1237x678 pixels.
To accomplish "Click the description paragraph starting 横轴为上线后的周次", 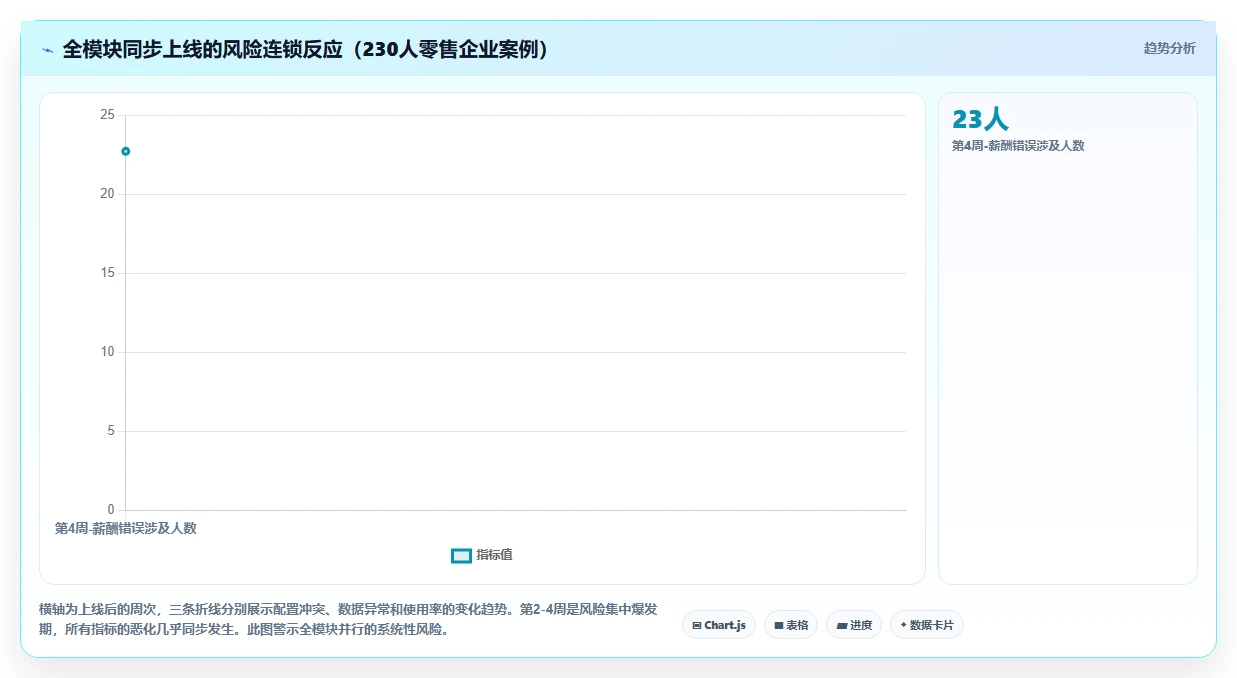I will (348, 619).
